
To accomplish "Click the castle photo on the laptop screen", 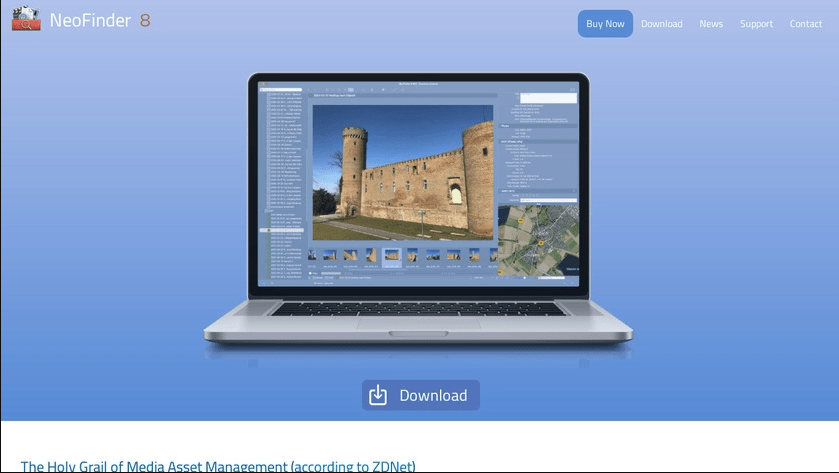I will point(403,172).
